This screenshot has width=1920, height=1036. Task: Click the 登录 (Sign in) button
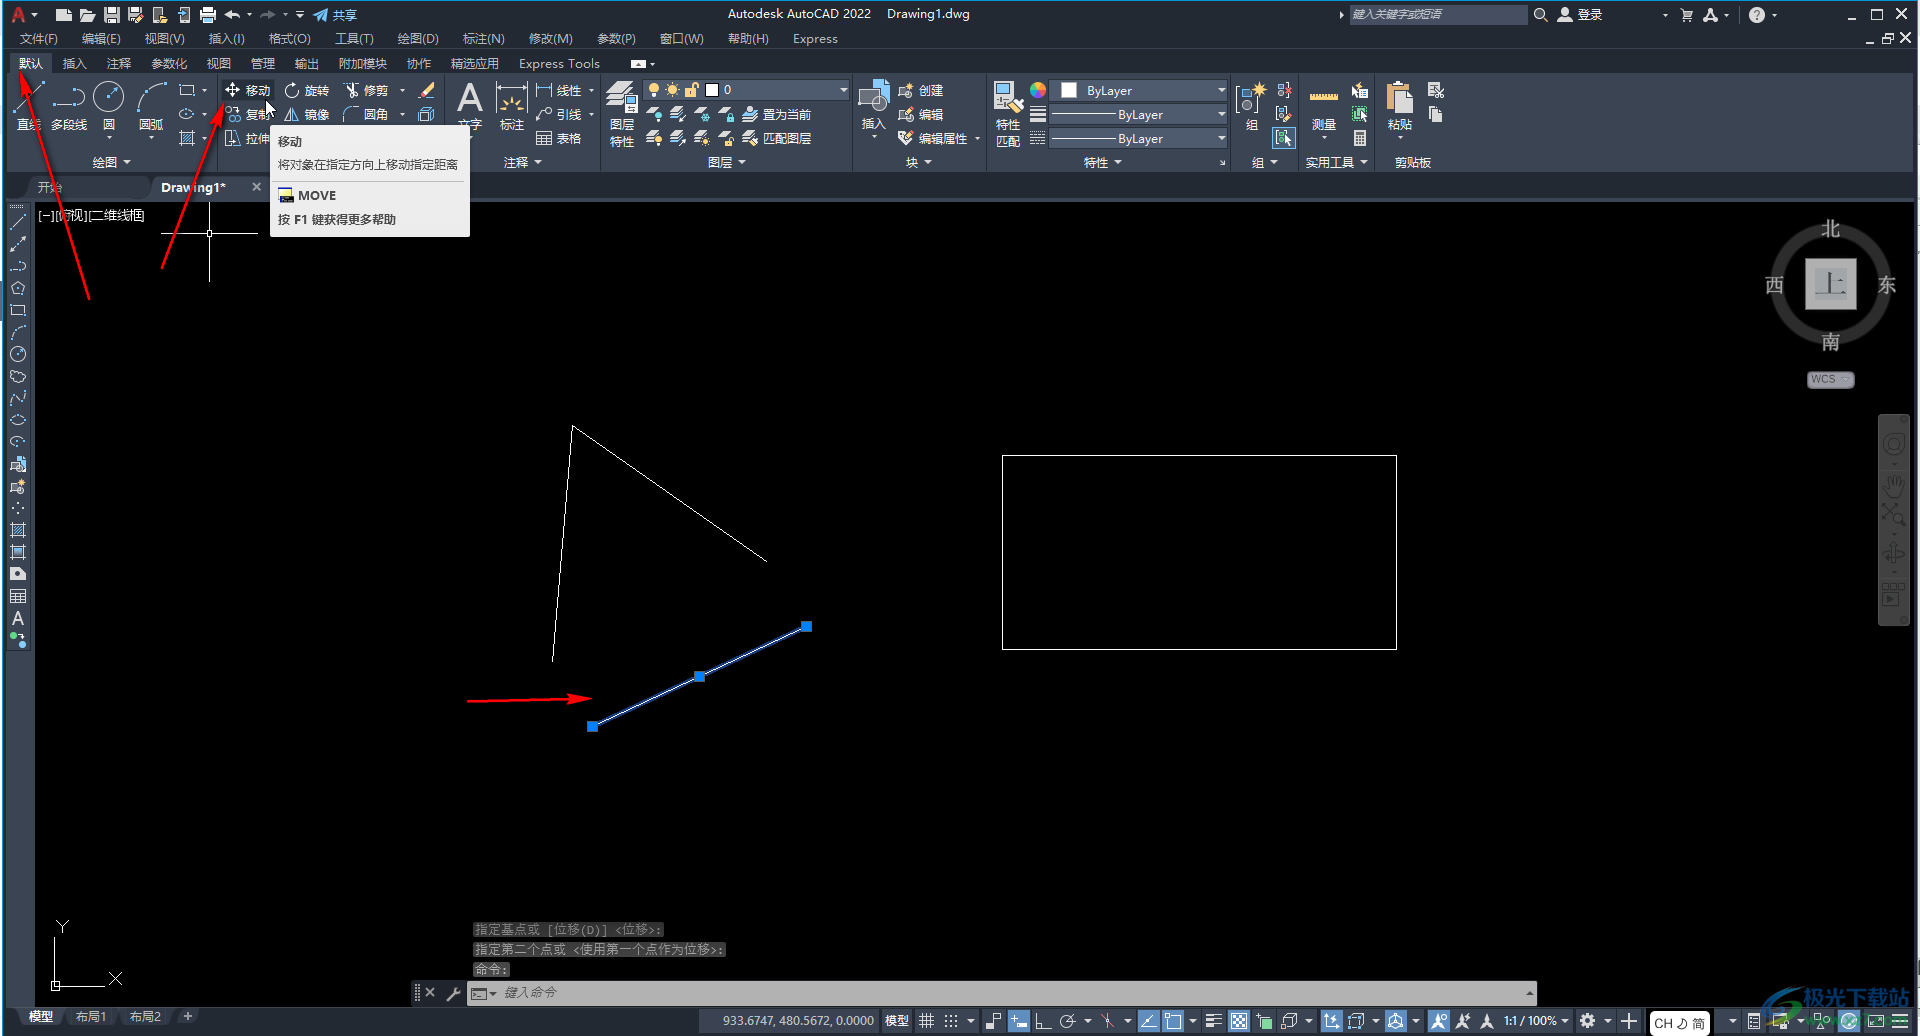click(1580, 15)
